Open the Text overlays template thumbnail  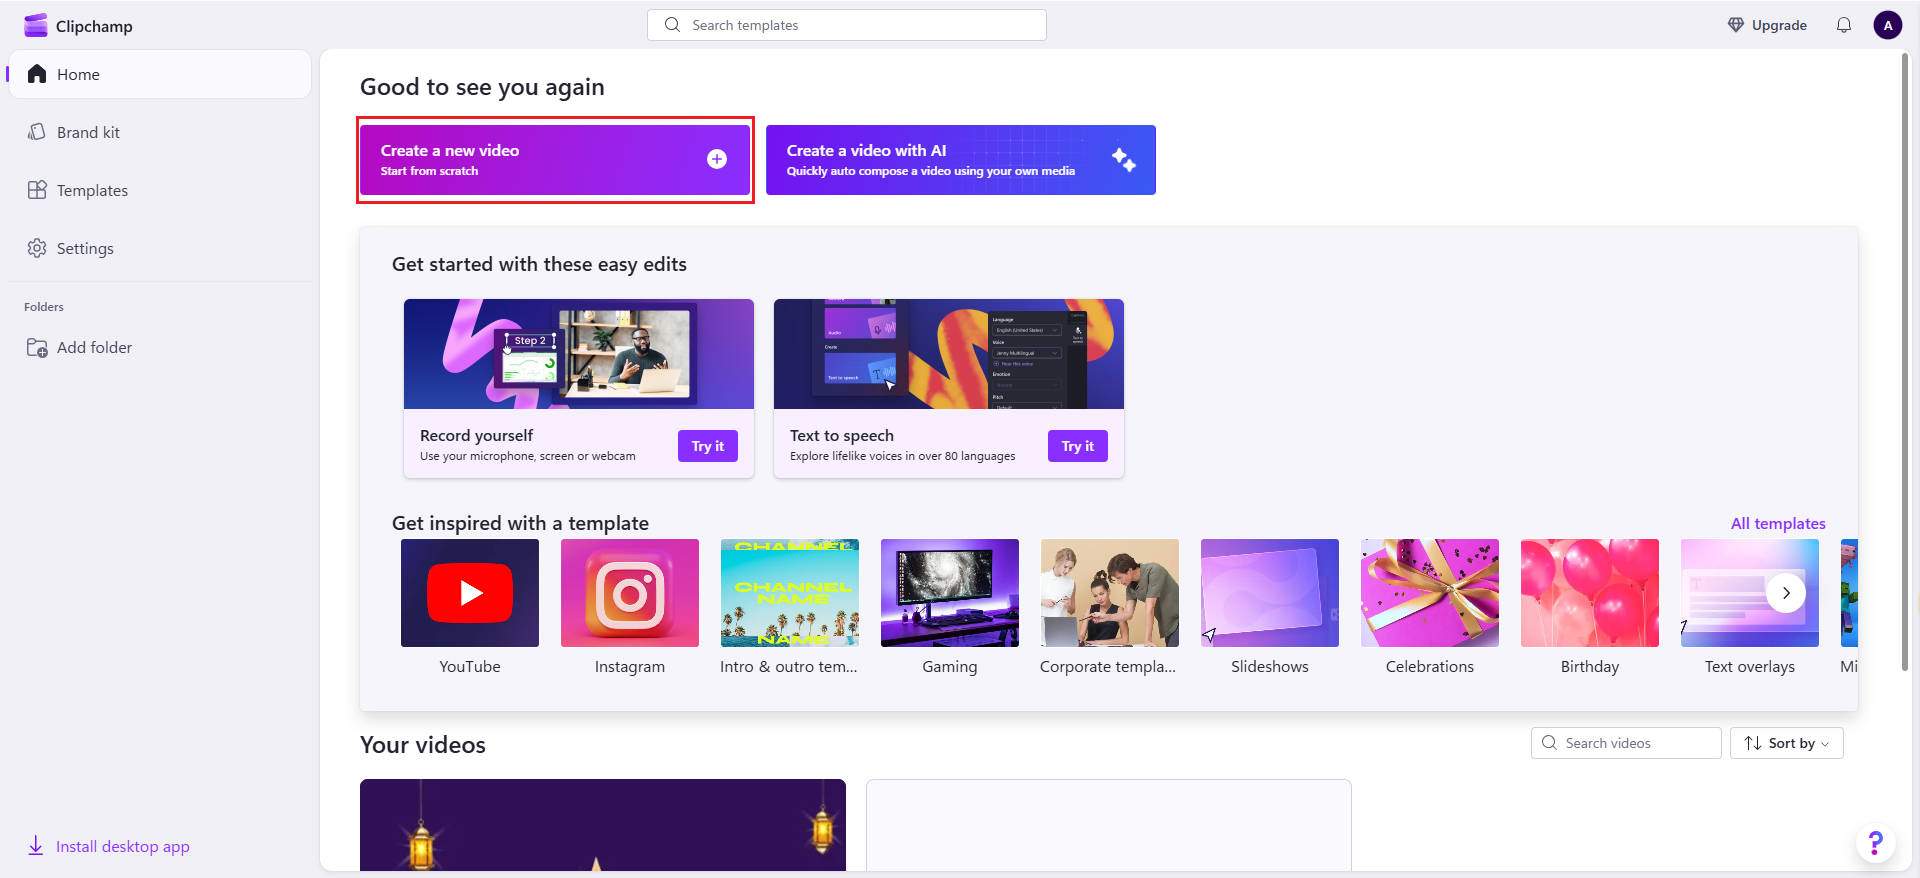point(1750,593)
